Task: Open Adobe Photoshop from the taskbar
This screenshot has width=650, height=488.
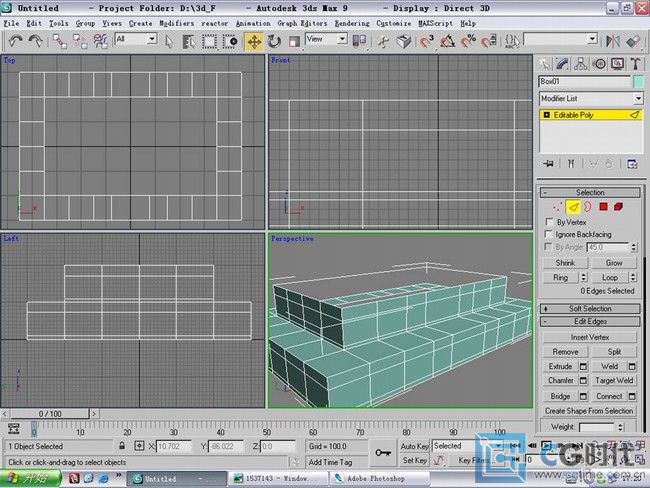Action: (380, 478)
